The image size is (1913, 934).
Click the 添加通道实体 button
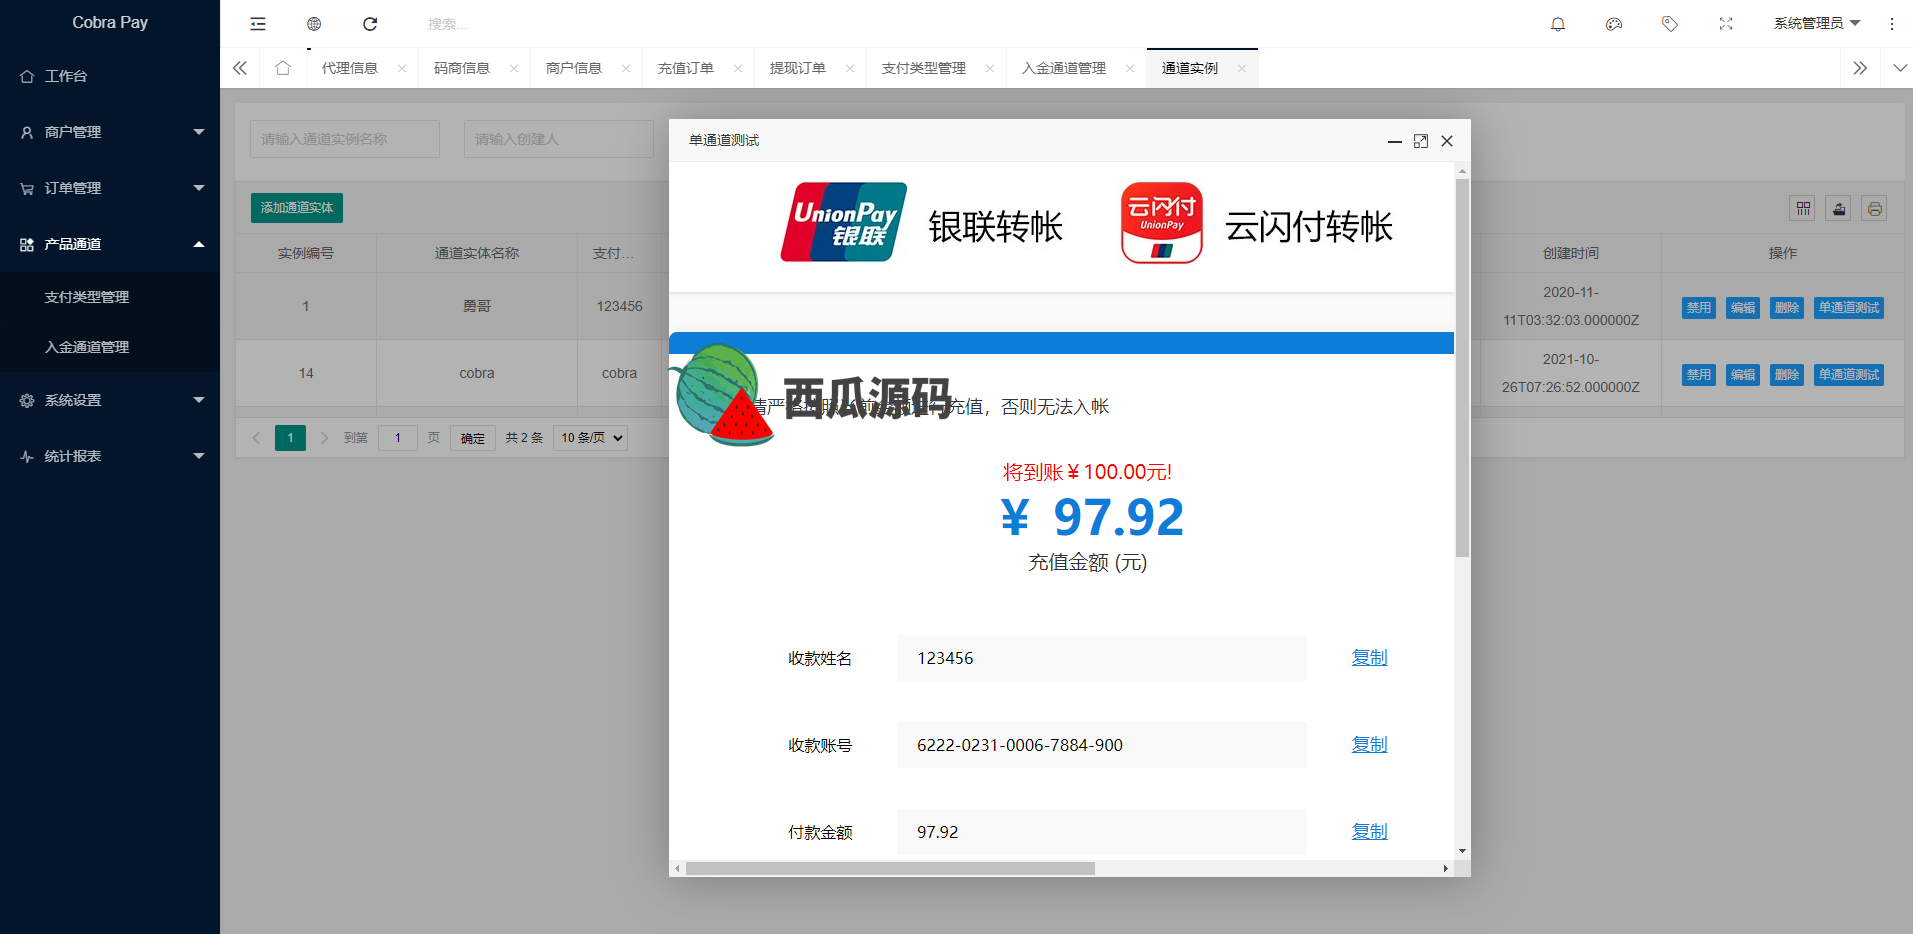[x=297, y=208]
